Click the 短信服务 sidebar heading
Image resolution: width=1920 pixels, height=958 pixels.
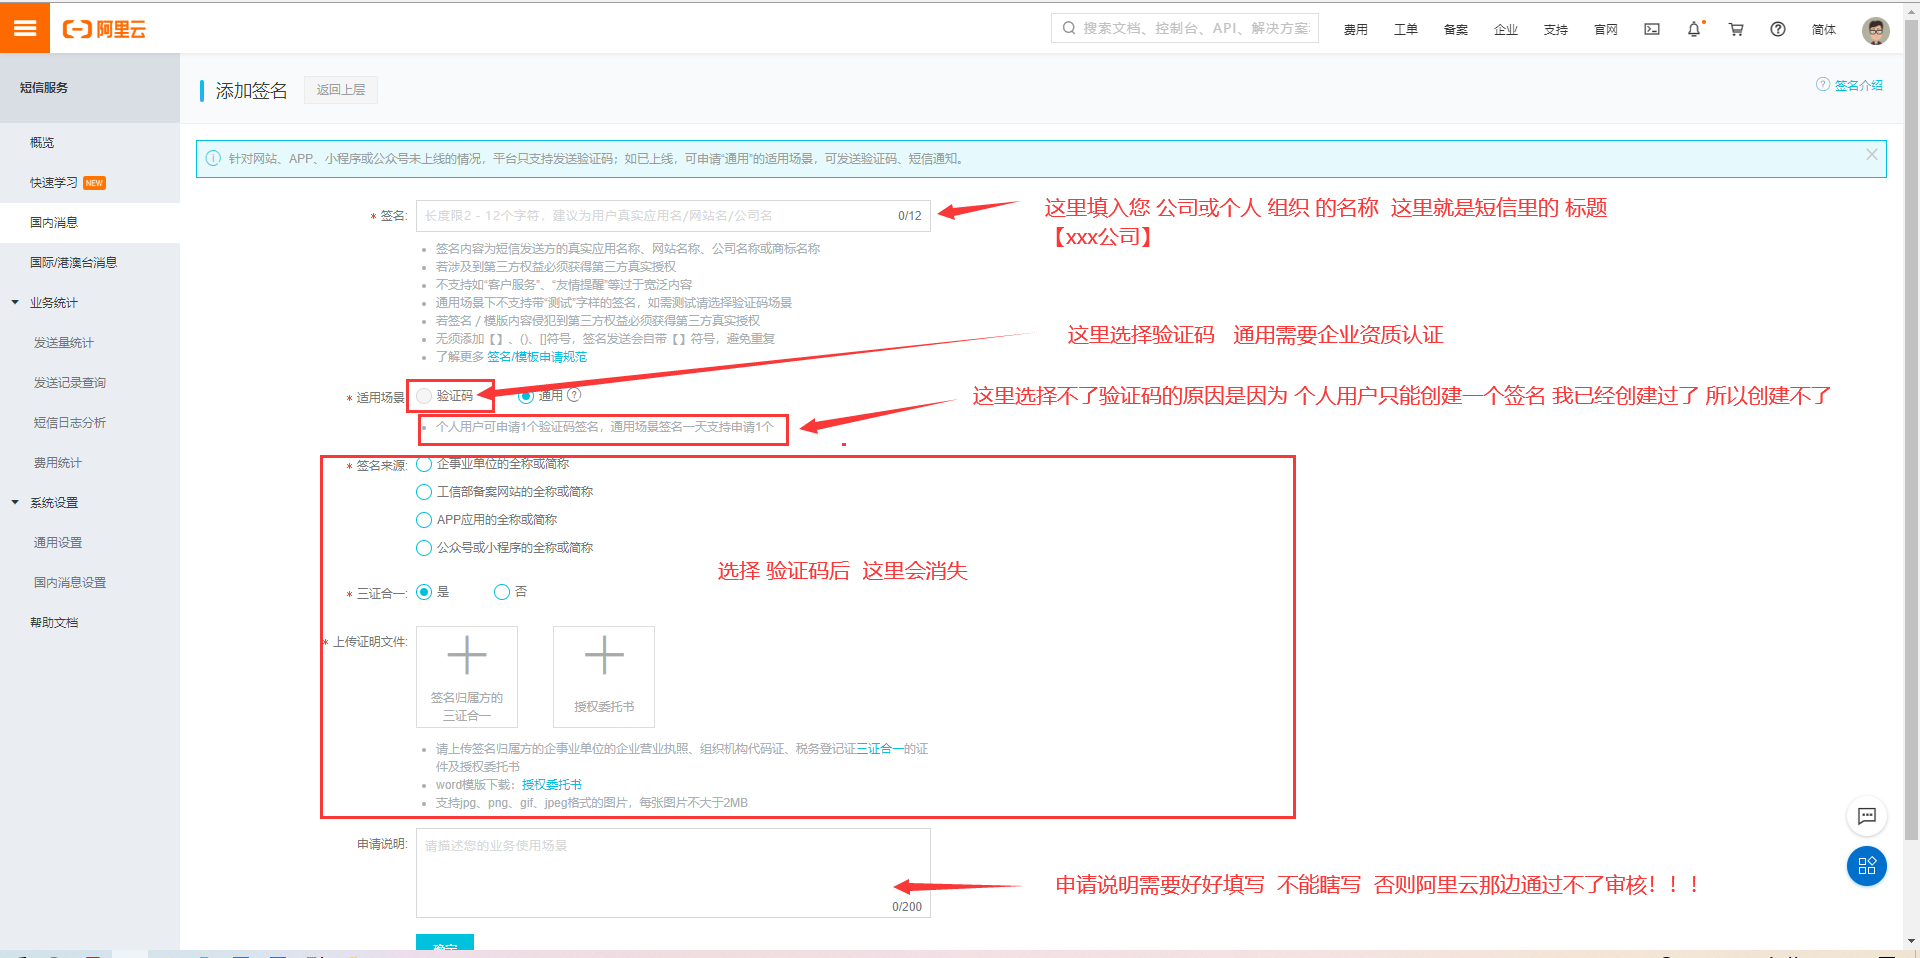pyautogui.click(x=44, y=88)
